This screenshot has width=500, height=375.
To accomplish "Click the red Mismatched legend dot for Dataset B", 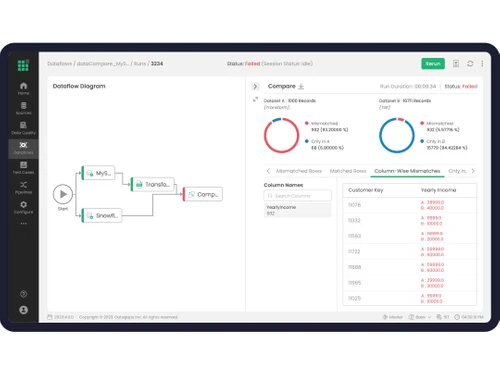I will point(422,123).
